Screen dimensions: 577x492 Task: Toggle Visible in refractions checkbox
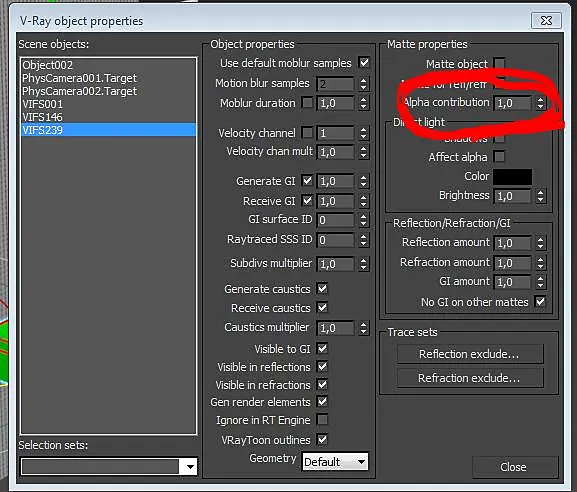tap(322, 385)
